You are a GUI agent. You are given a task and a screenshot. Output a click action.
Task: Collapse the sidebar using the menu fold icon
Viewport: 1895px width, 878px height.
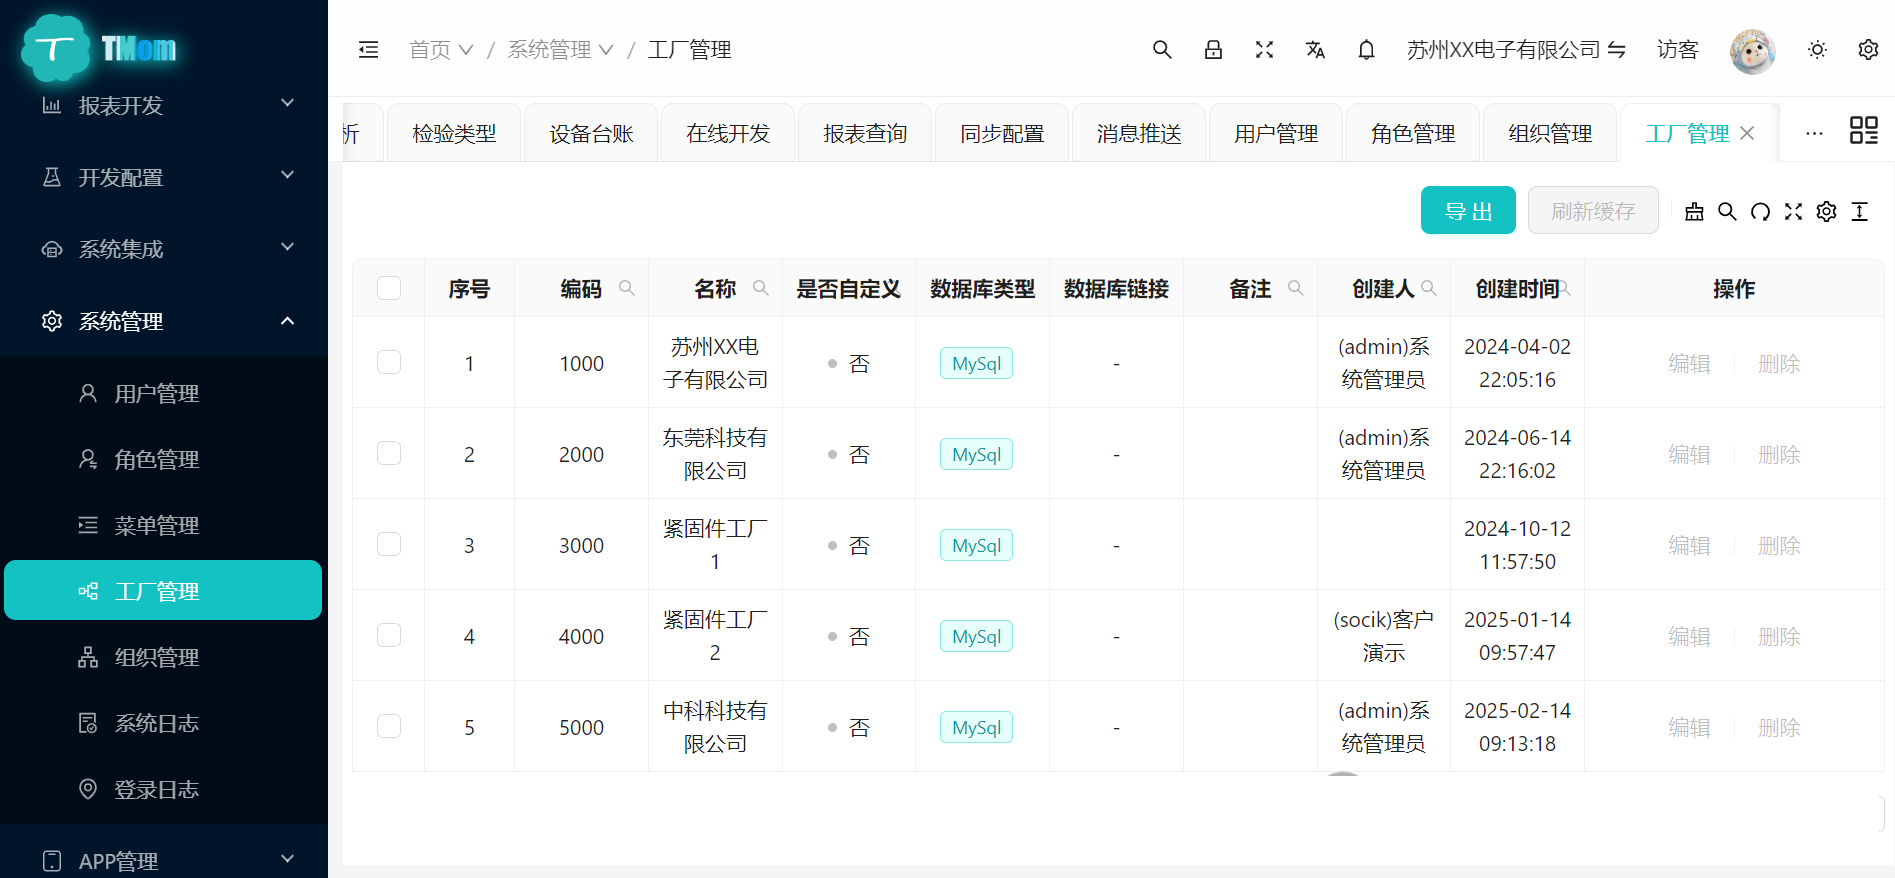368,50
